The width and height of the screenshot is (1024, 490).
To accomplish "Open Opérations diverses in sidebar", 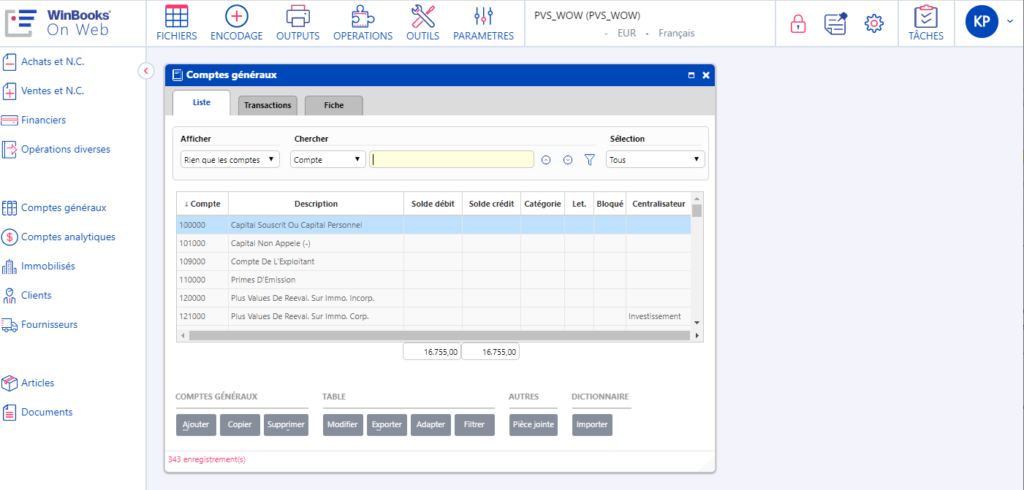I will [x=57, y=150].
